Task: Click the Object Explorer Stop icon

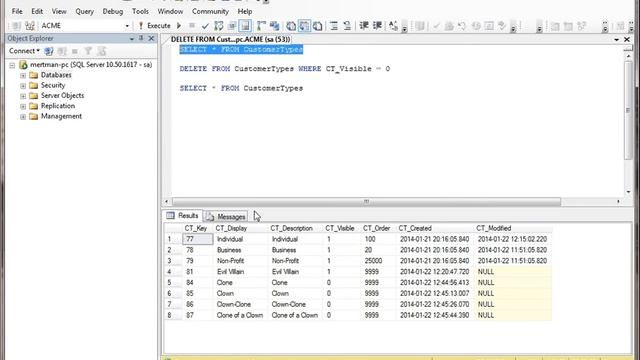Action: coord(75,51)
